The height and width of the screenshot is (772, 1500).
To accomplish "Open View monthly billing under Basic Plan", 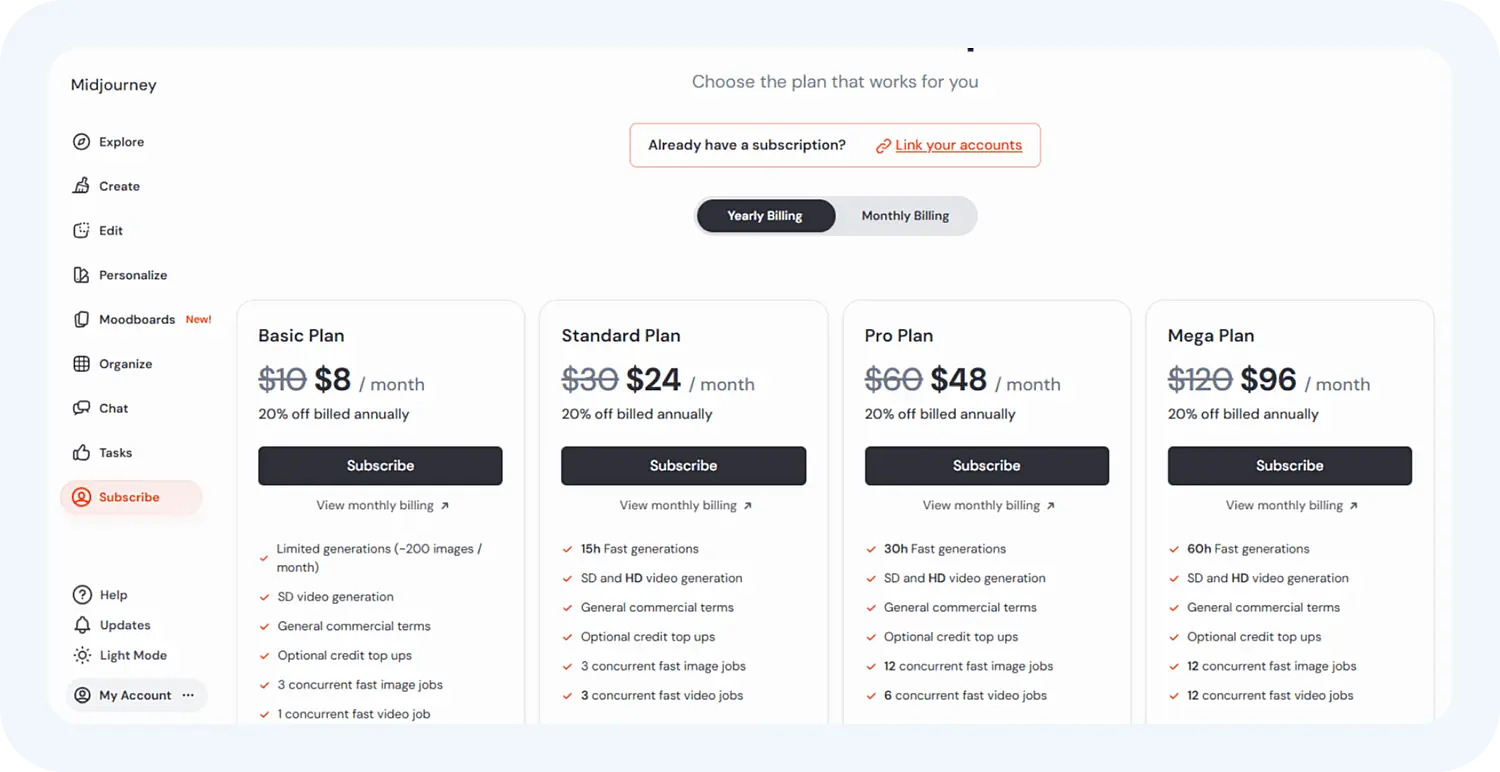I will (382, 506).
